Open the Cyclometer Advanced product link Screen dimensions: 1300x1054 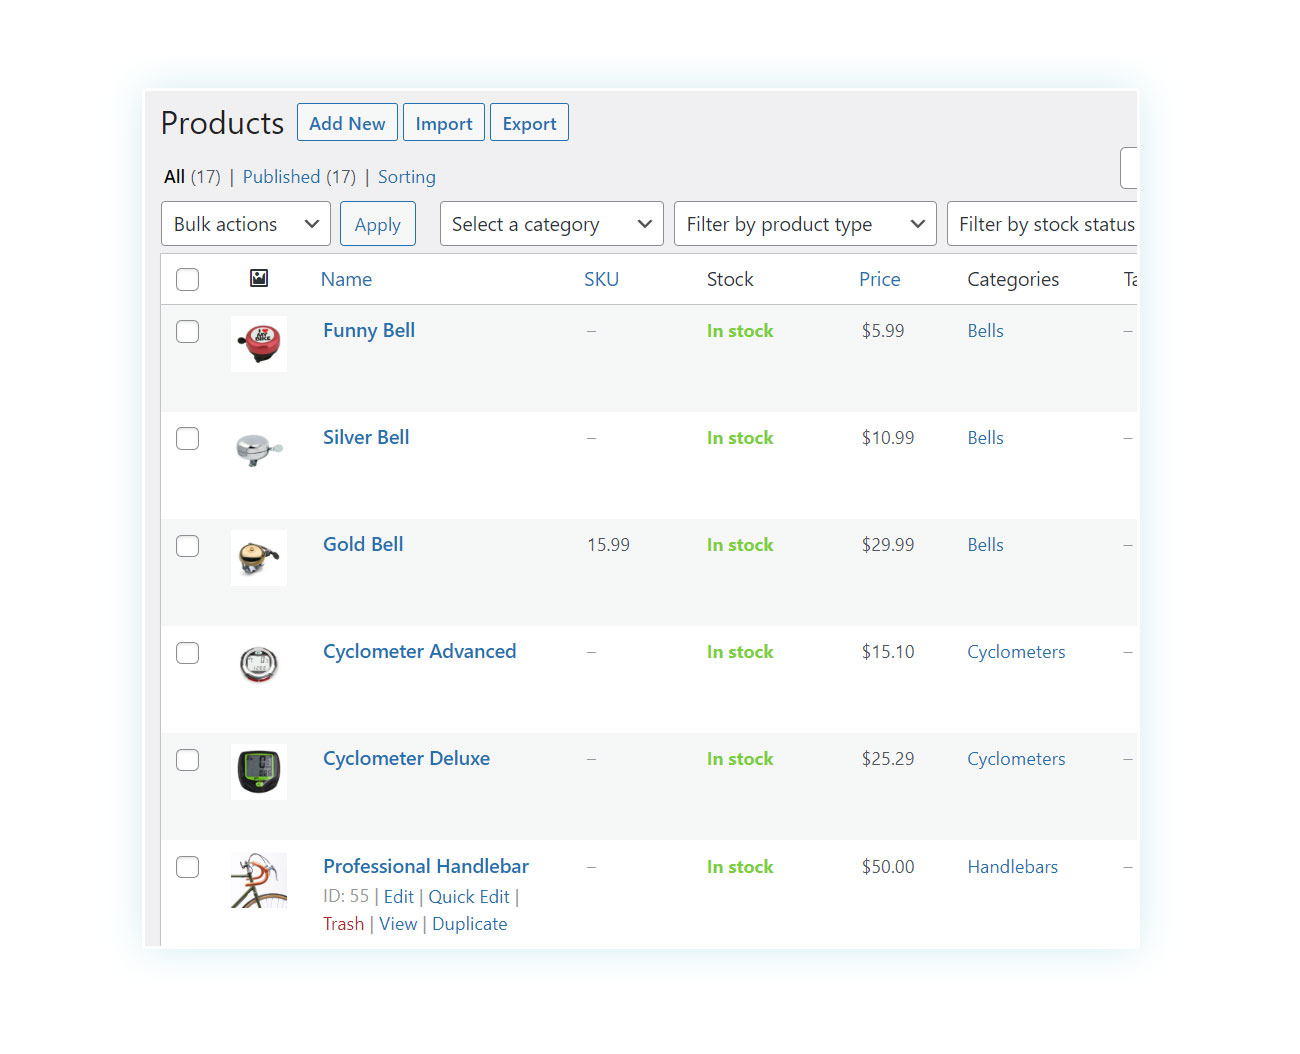(420, 651)
